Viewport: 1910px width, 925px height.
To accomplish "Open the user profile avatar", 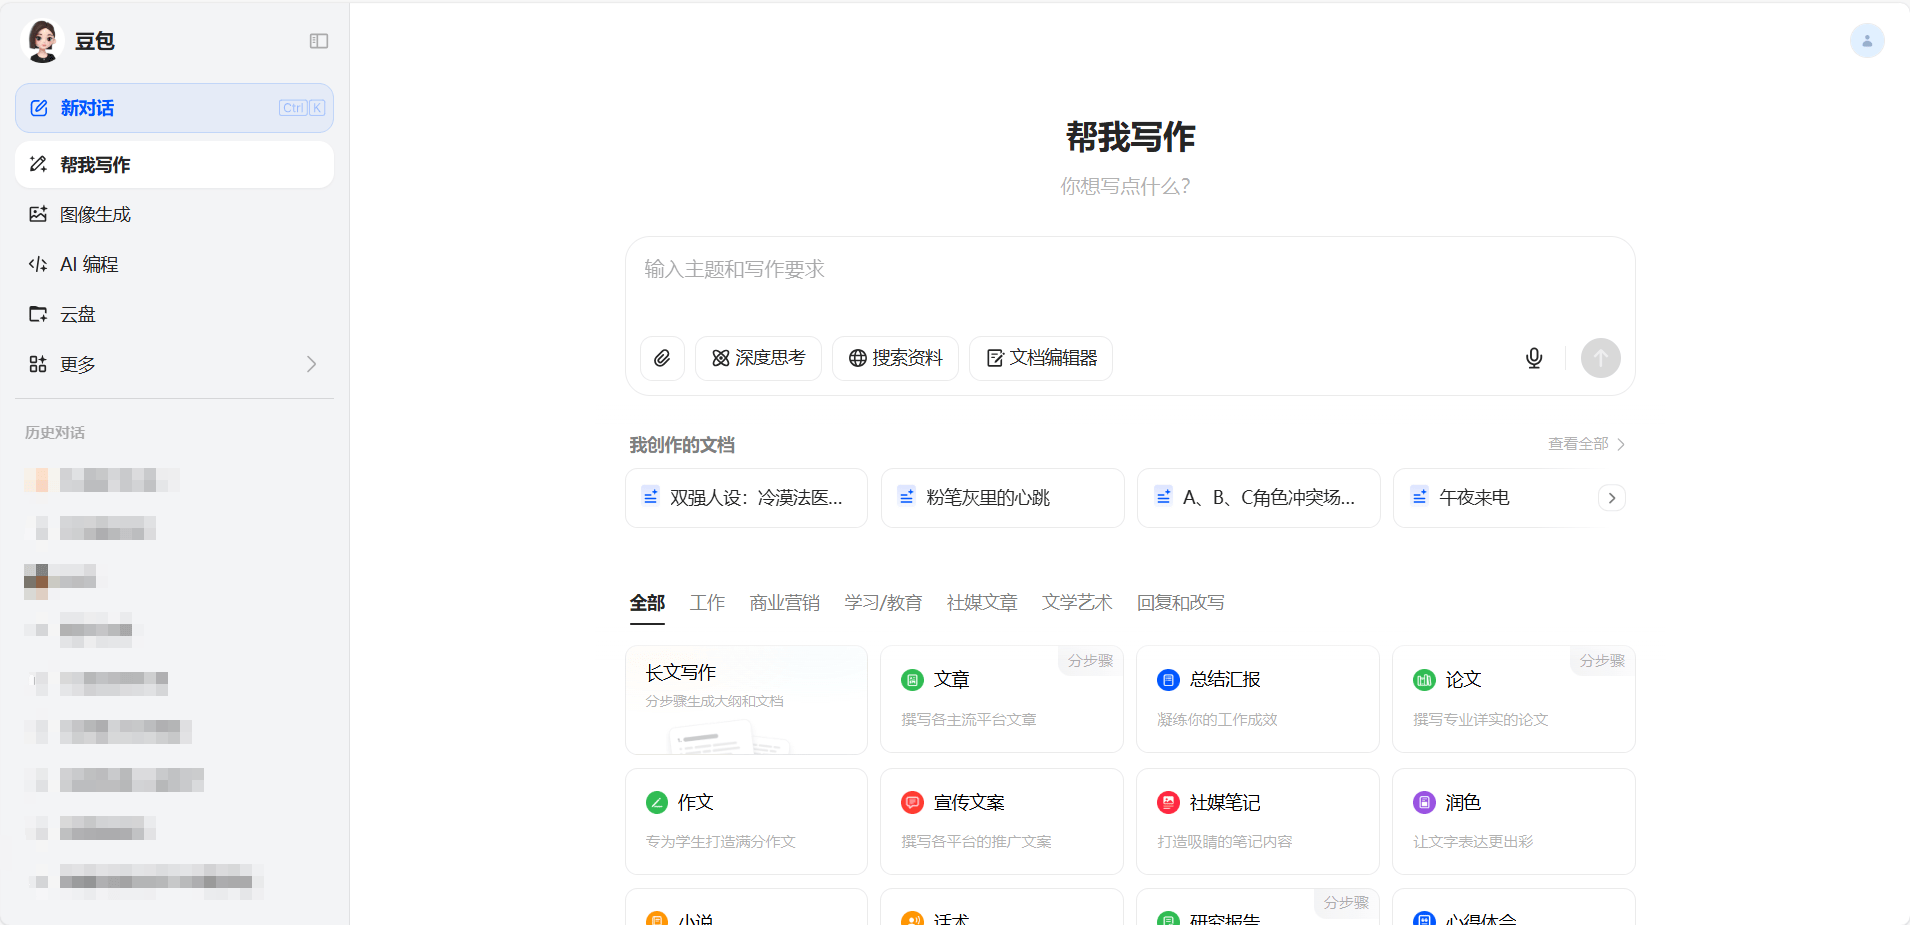I will pyautogui.click(x=1866, y=41).
